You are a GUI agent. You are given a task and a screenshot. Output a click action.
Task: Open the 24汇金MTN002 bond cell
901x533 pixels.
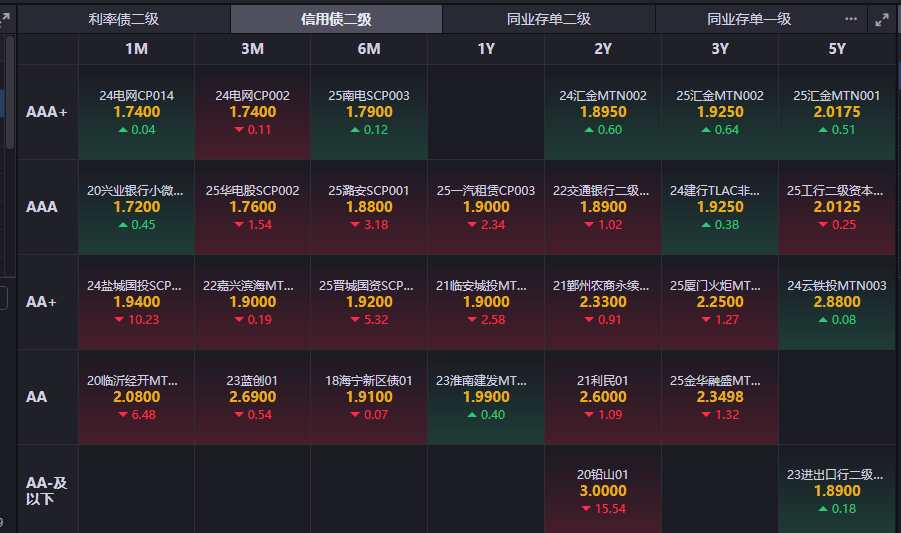tap(603, 112)
